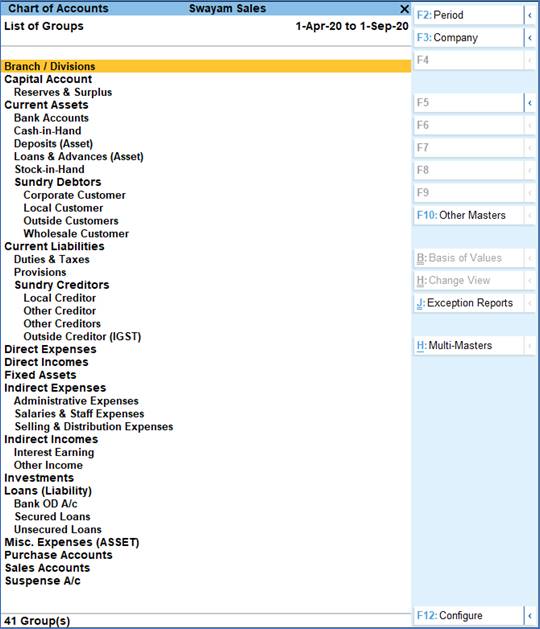Select the Duties & Taxes group

click(x=52, y=260)
